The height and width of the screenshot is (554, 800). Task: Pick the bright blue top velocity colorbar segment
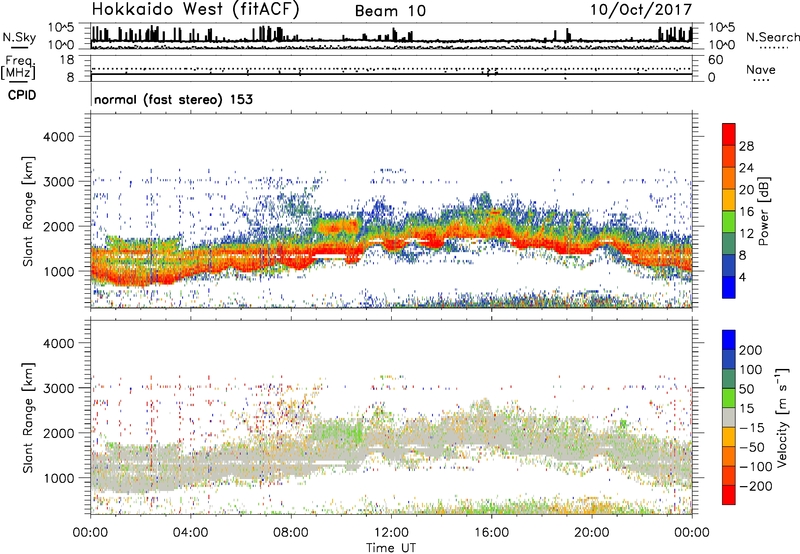click(729, 340)
